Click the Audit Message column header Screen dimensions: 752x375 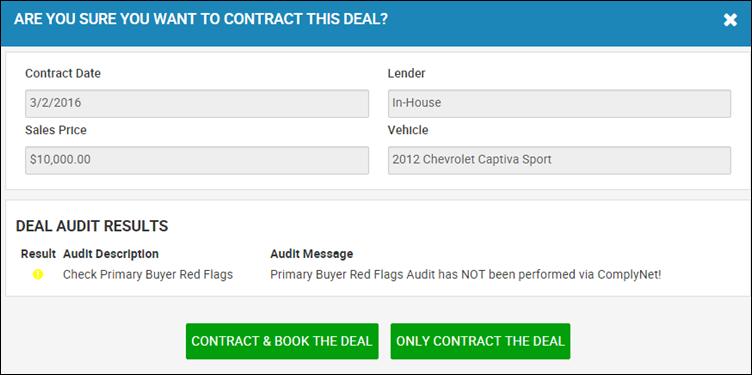coord(312,254)
